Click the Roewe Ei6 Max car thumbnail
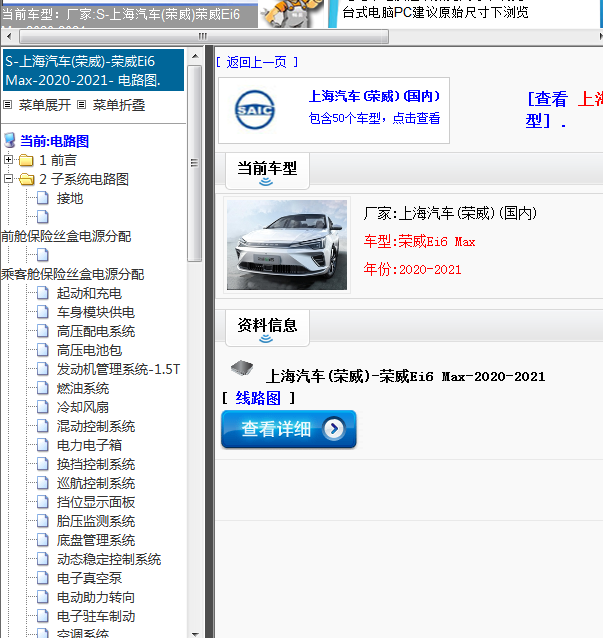This screenshot has width=603, height=638. point(287,245)
